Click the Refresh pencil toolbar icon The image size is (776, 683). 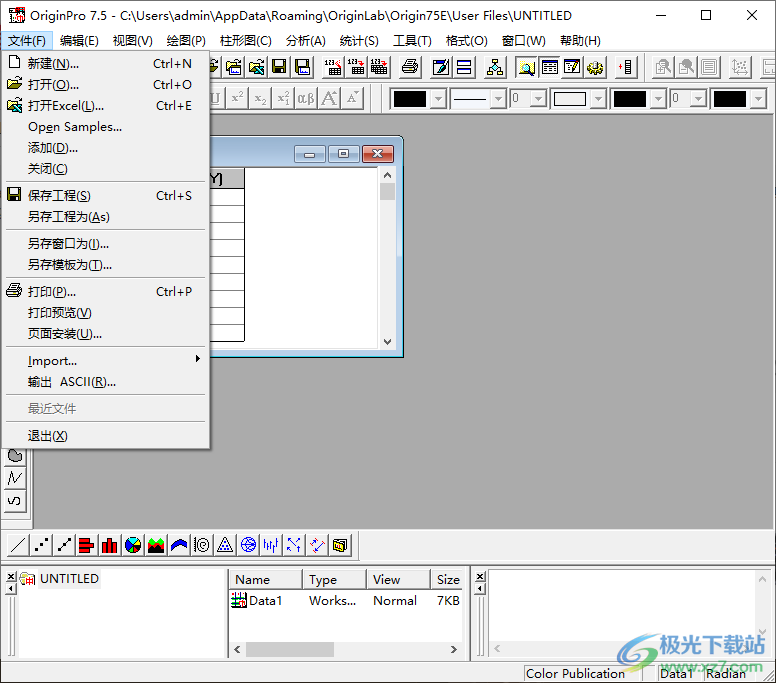point(441,67)
